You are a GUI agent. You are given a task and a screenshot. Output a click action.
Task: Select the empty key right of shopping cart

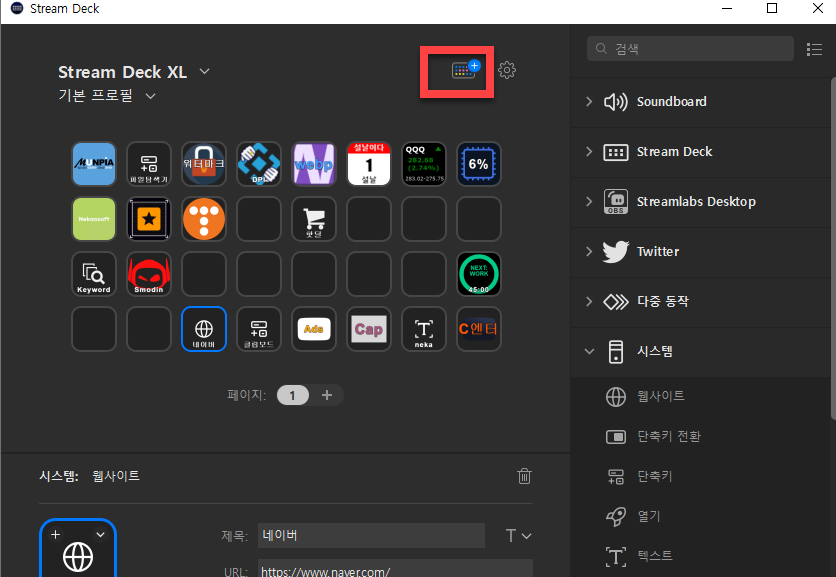click(369, 219)
